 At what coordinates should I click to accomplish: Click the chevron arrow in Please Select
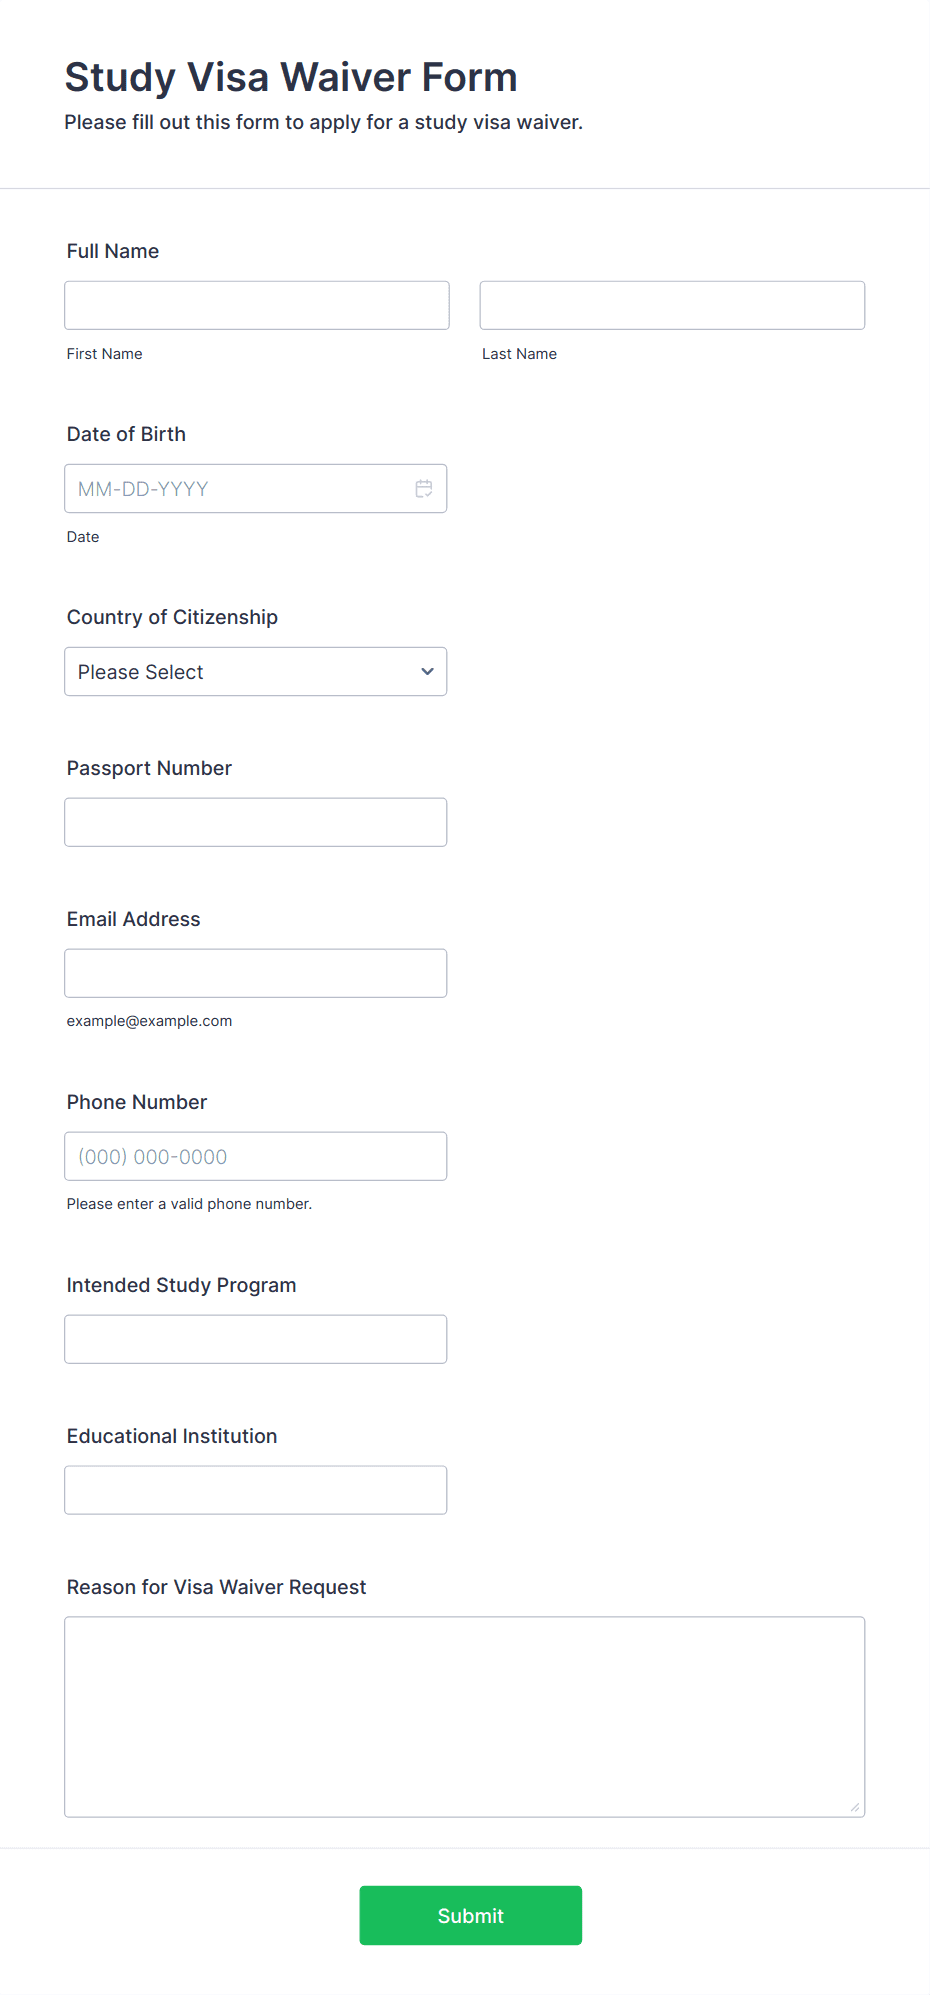click(x=428, y=672)
